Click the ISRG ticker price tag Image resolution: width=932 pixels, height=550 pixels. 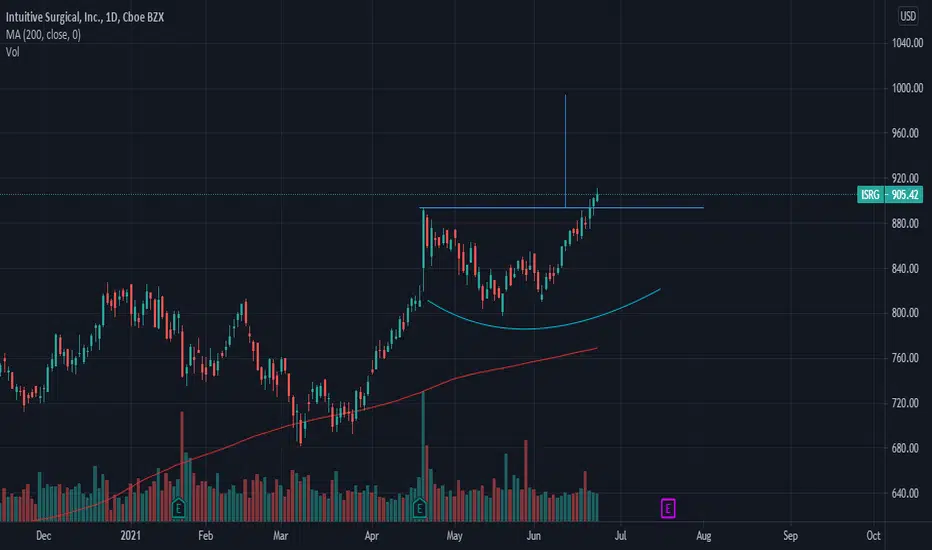pos(870,194)
